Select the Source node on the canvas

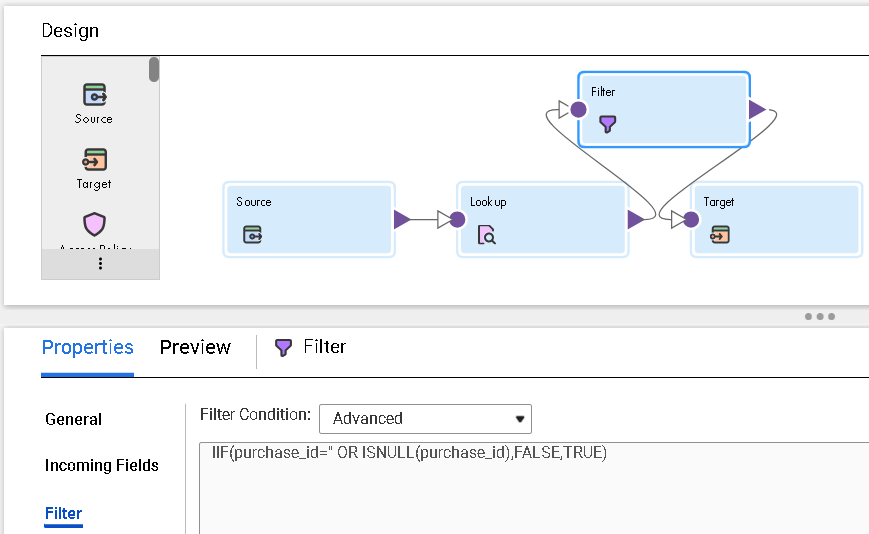tap(309, 219)
